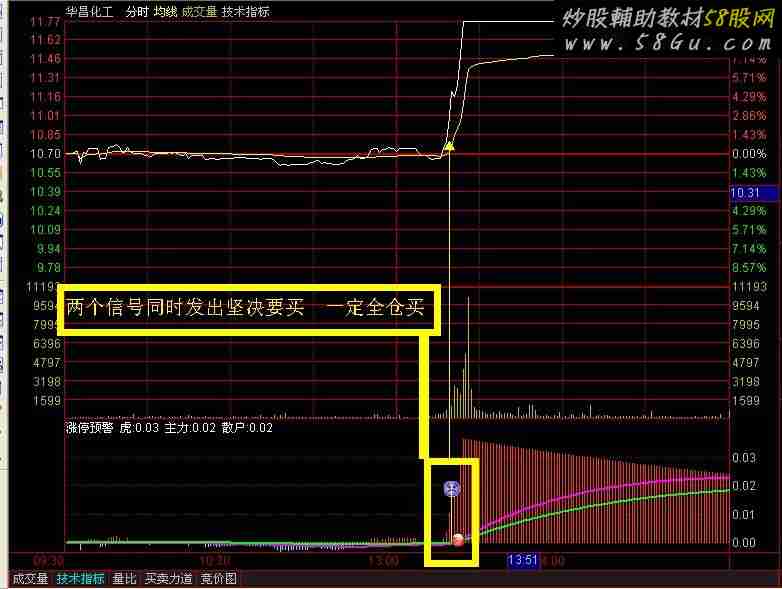Click the 技术指标 label in the chart header
The height and width of the screenshot is (589, 782).
pos(246,12)
